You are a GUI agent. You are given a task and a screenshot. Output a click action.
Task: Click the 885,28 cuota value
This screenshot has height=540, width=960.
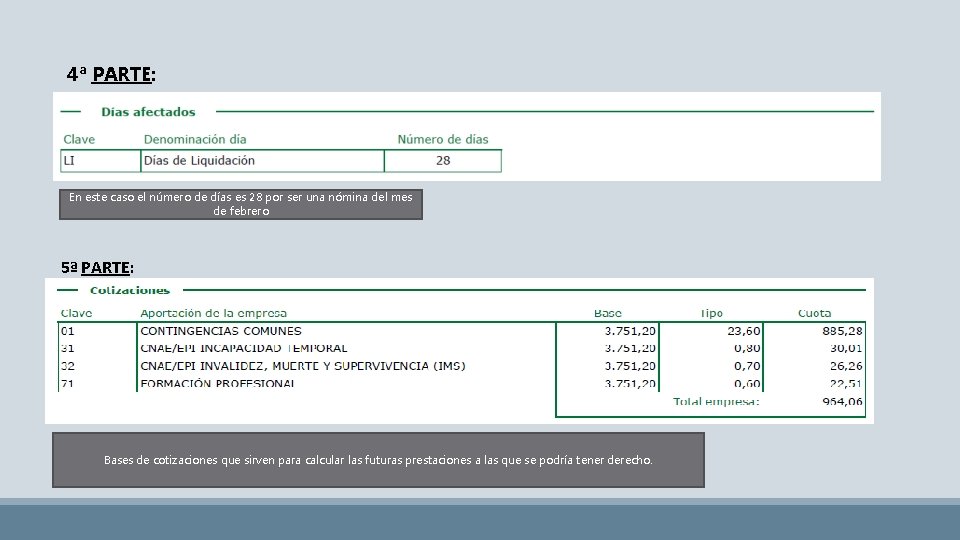[842, 331]
